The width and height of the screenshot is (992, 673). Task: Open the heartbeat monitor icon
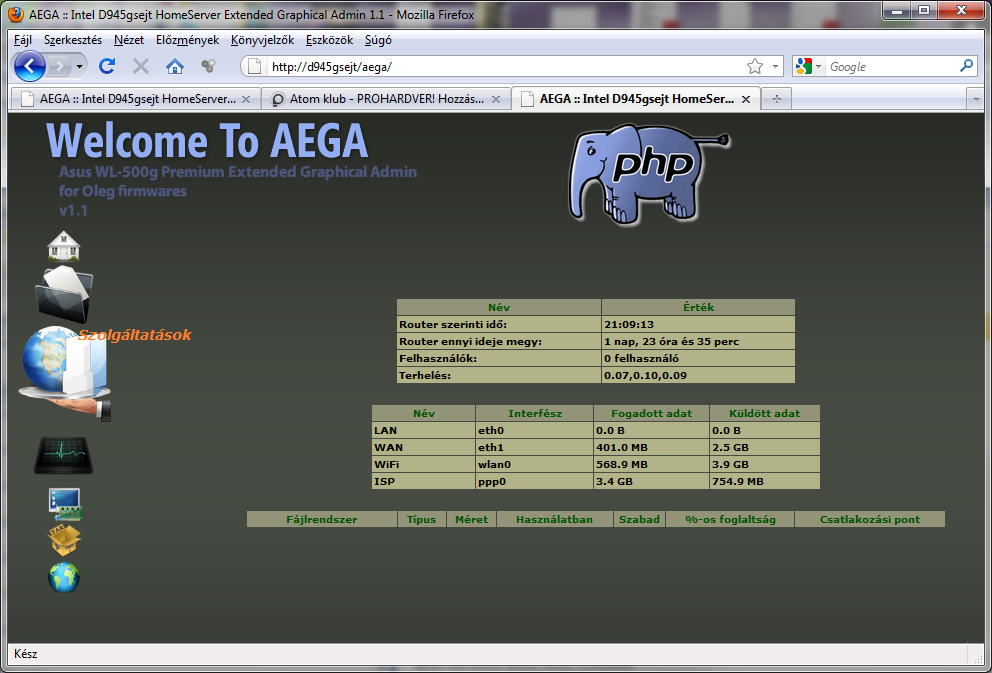click(63, 455)
